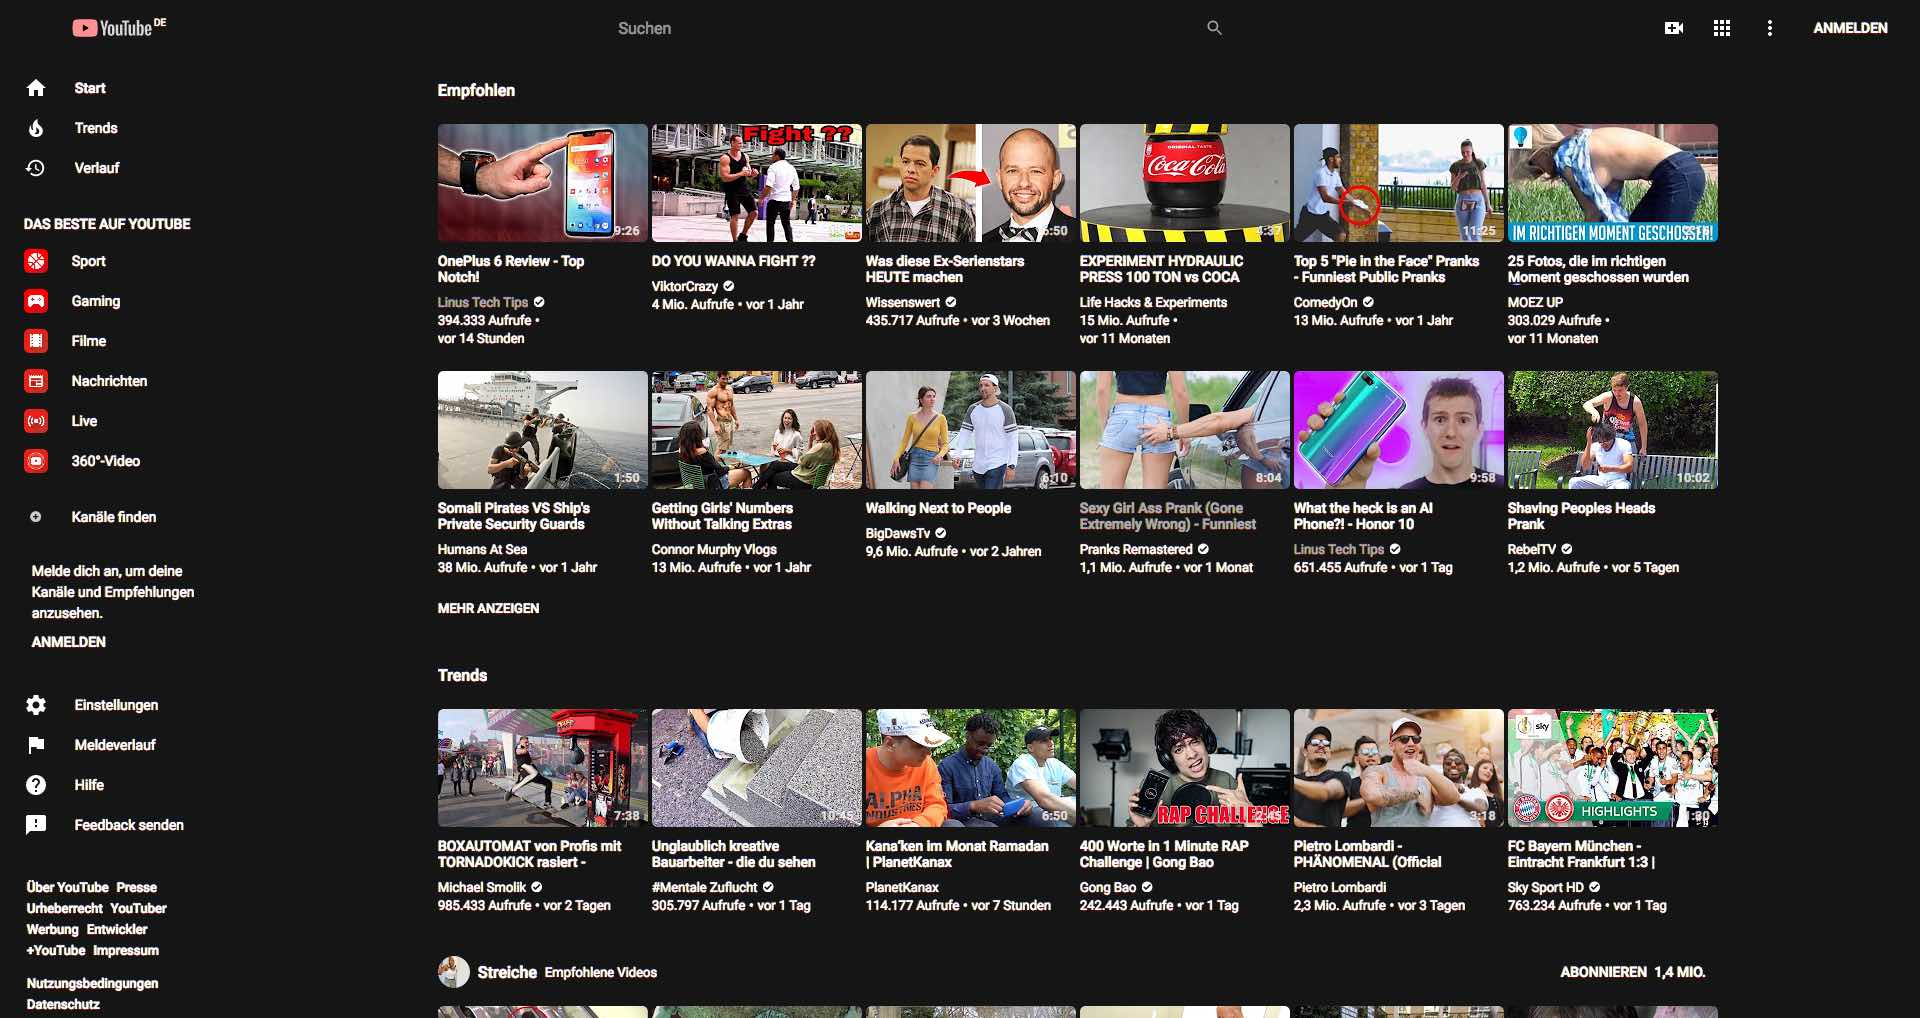Click ANMELDEN in the top right
The width and height of the screenshot is (1920, 1018).
coord(1850,28)
